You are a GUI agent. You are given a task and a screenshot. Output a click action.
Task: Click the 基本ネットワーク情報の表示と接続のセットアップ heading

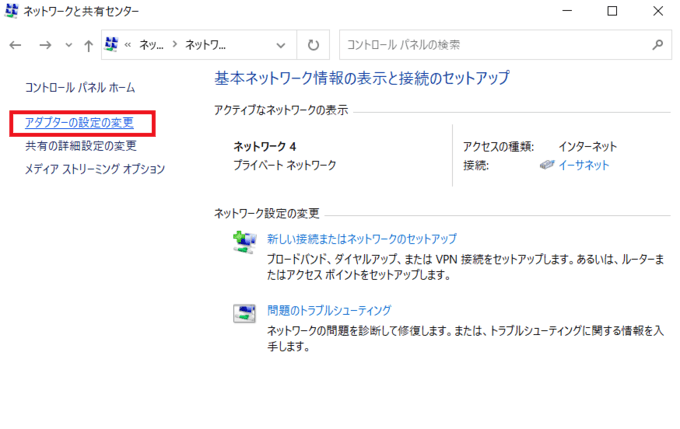click(362, 78)
